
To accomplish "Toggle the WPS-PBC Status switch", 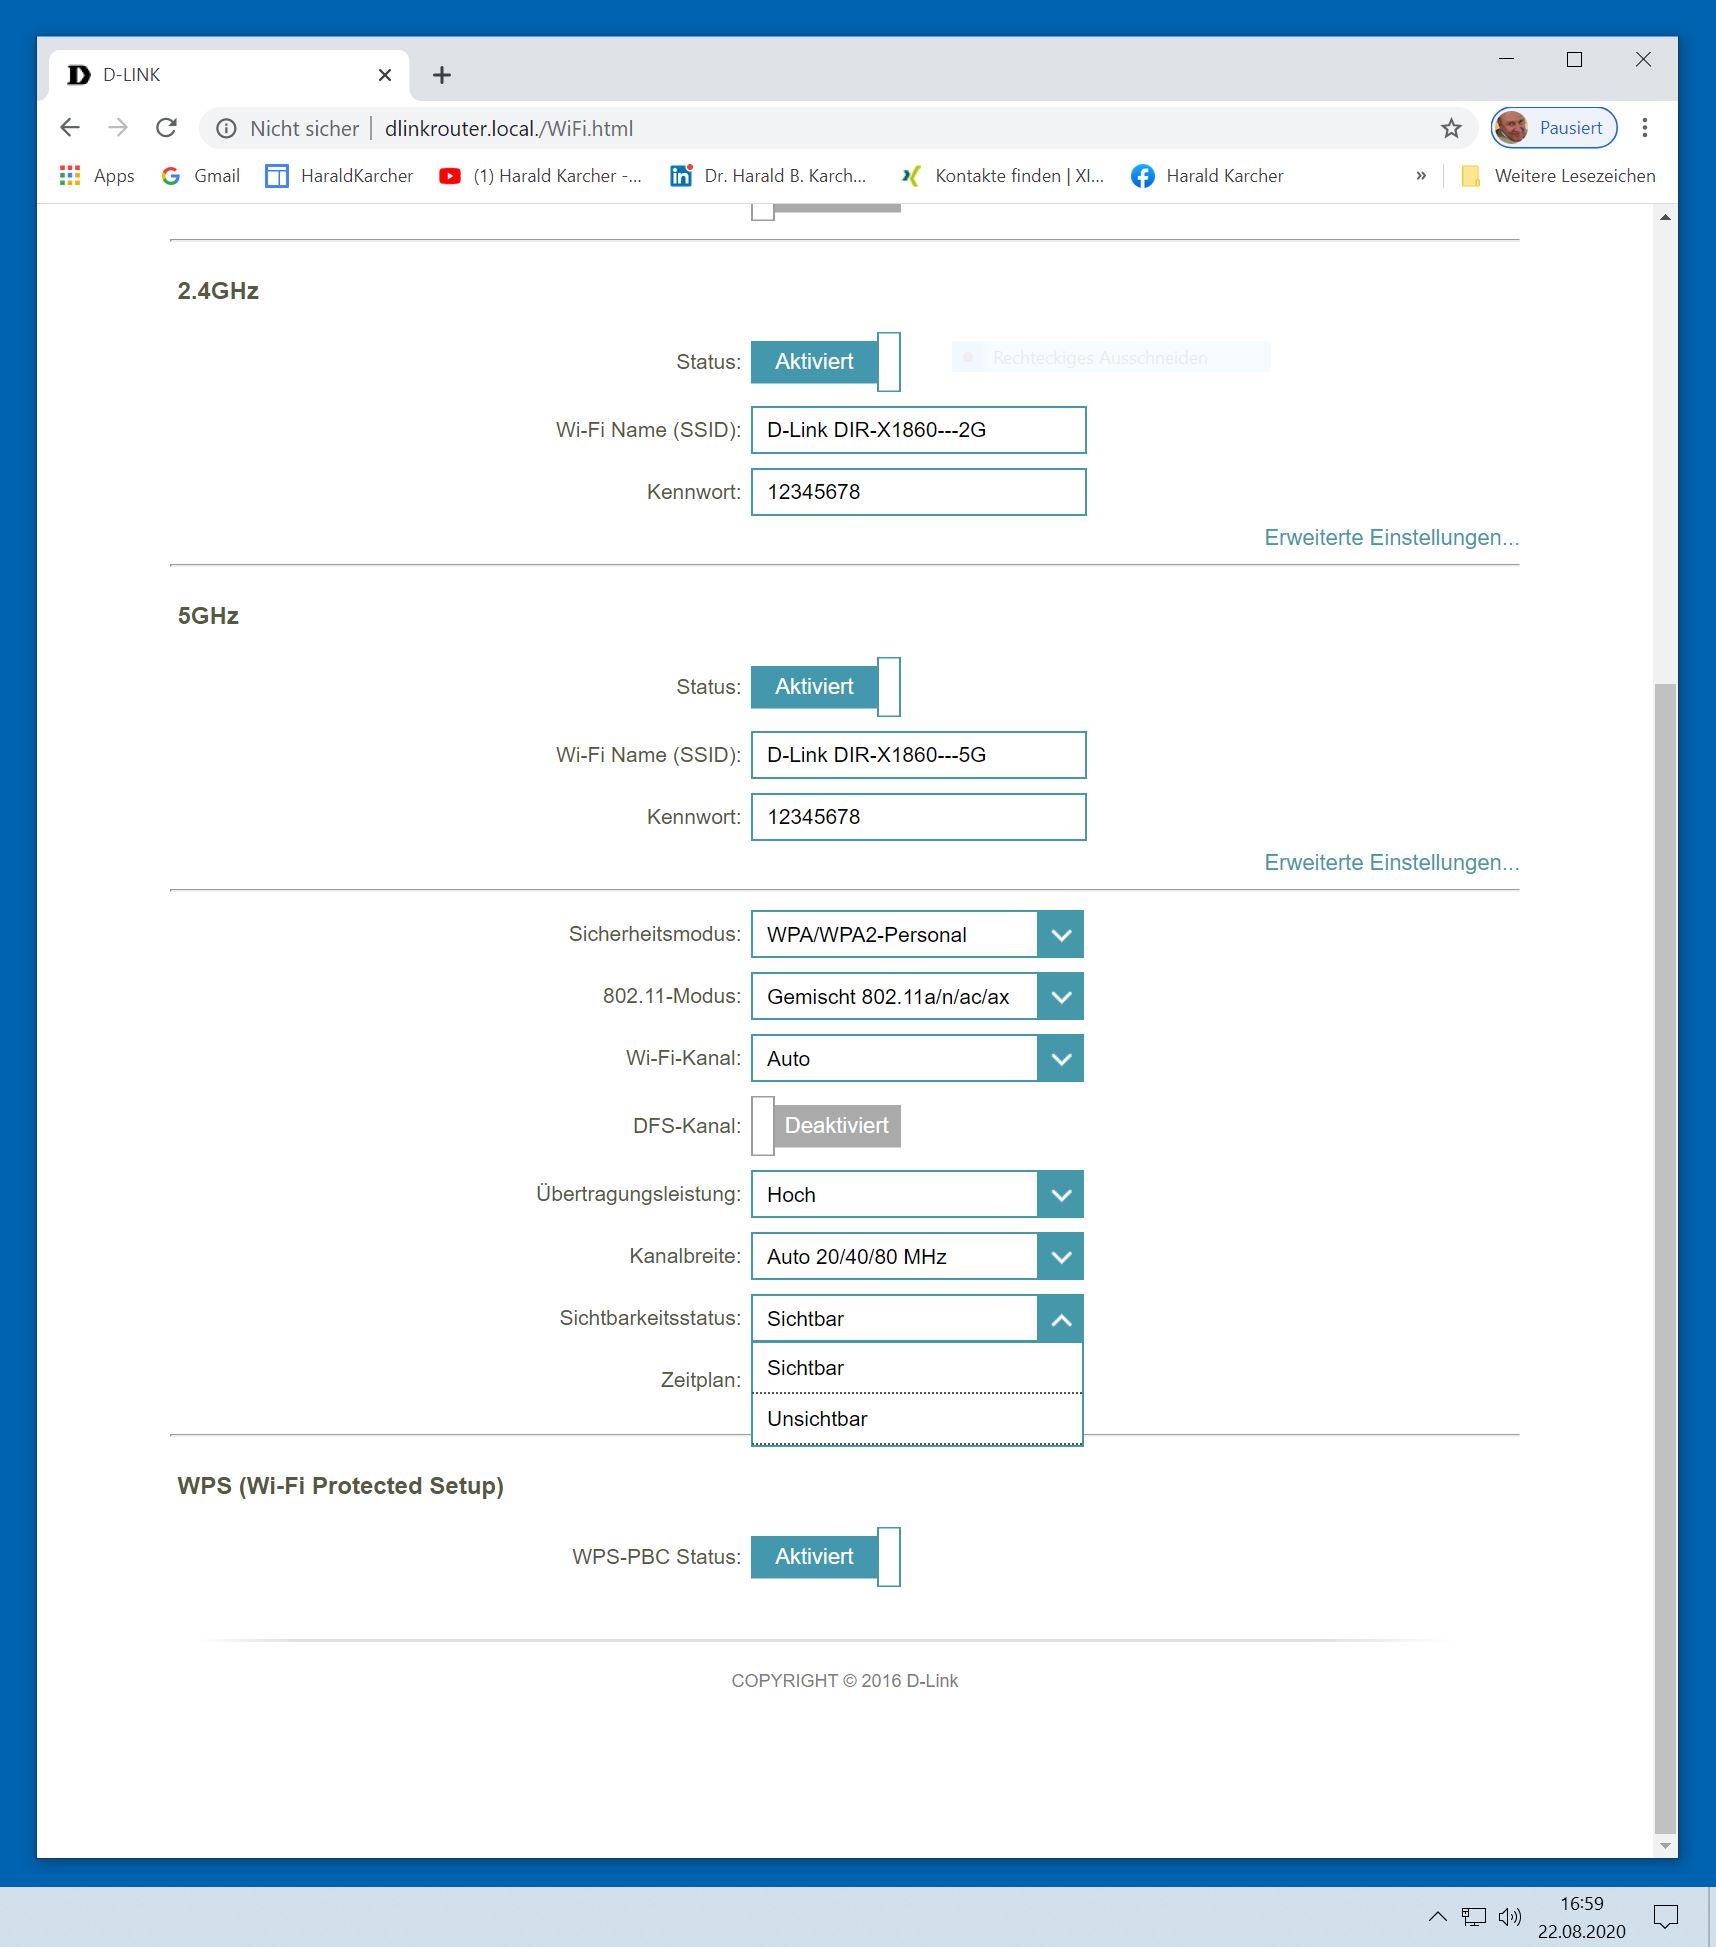I will 826,1557.
